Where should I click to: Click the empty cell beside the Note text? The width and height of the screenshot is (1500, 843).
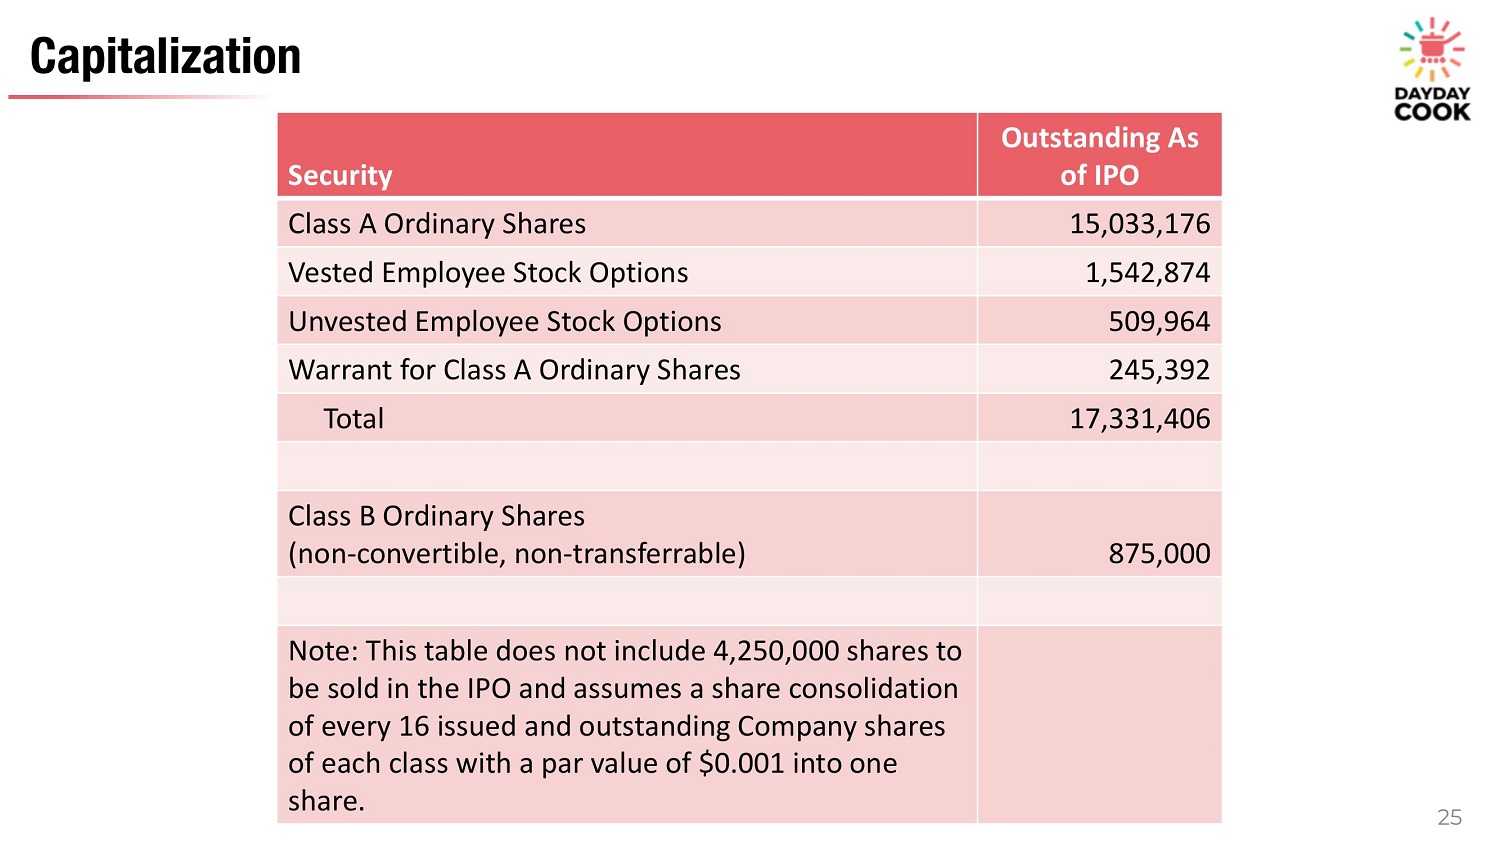point(1099,725)
